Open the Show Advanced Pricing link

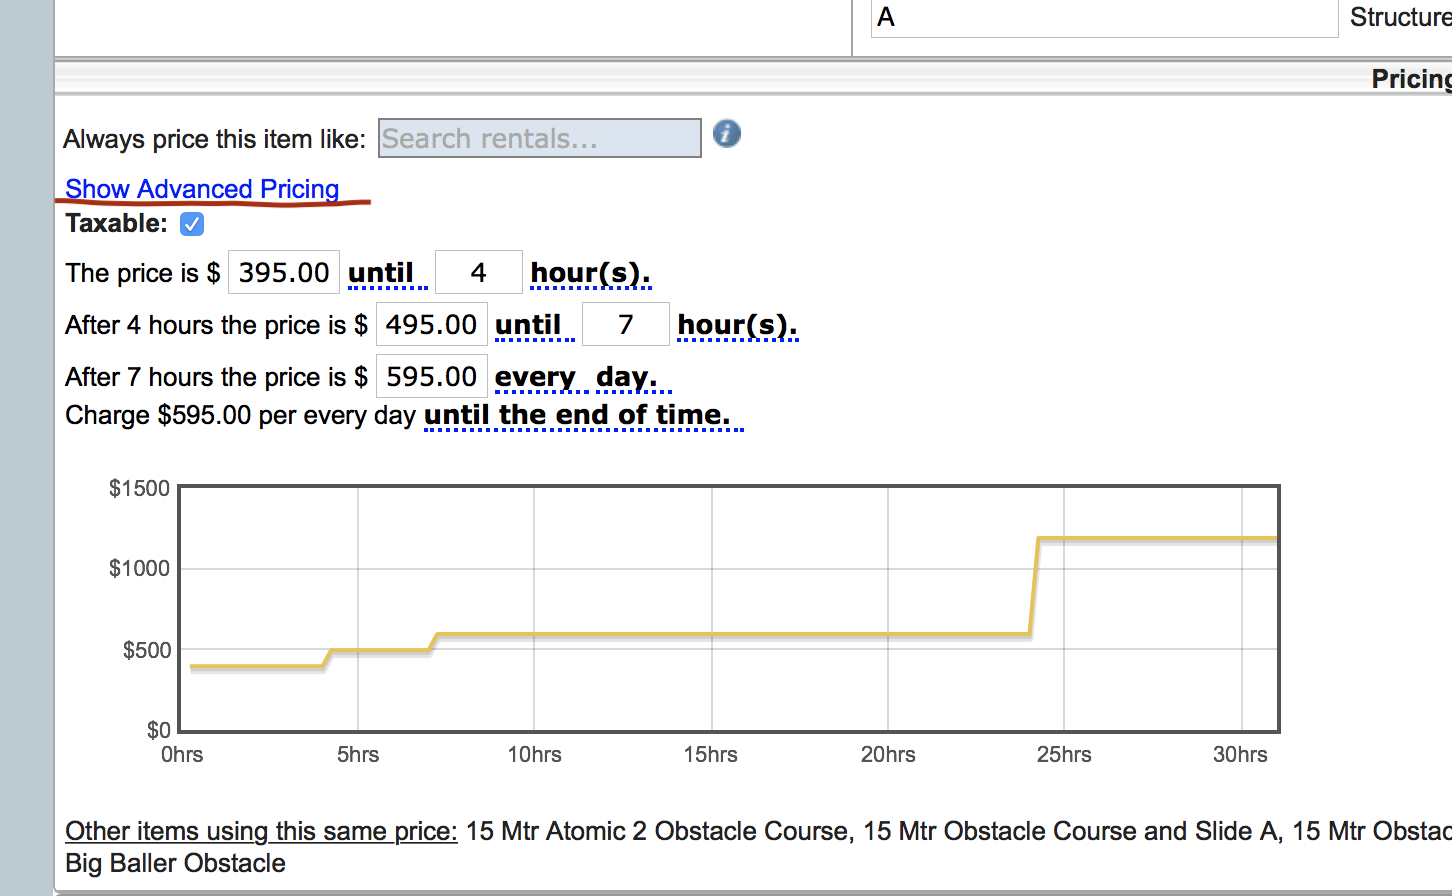click(x=202, y=189)
